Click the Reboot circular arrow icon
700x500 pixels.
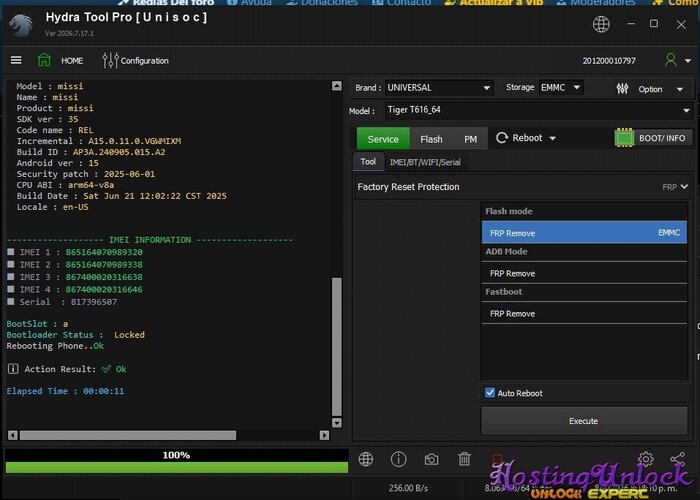[x=501, y=138]
